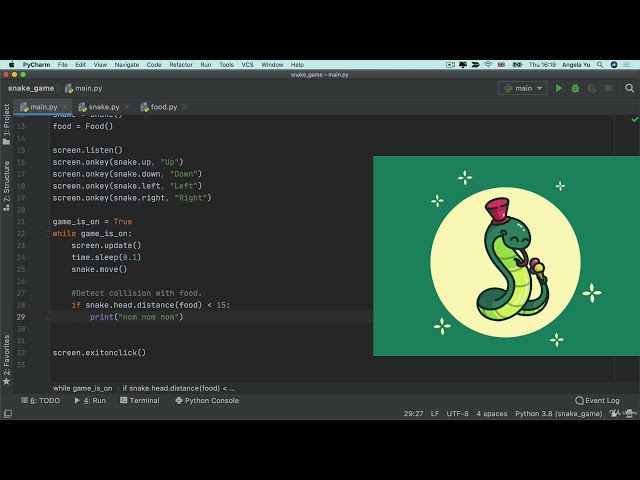The width and height of the screenshot is (640, 480).
Task: Open the Structure tool window sidebar
Action: (6, 186)
